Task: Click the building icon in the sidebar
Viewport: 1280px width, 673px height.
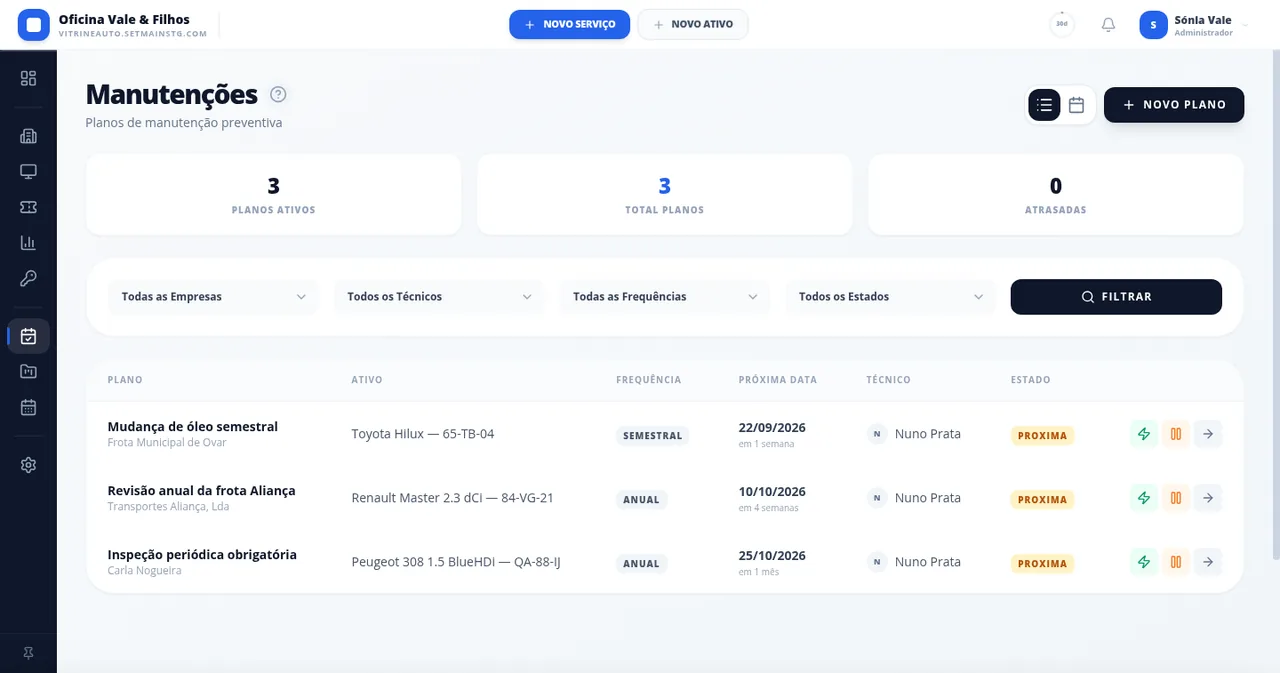Action: 28,136
